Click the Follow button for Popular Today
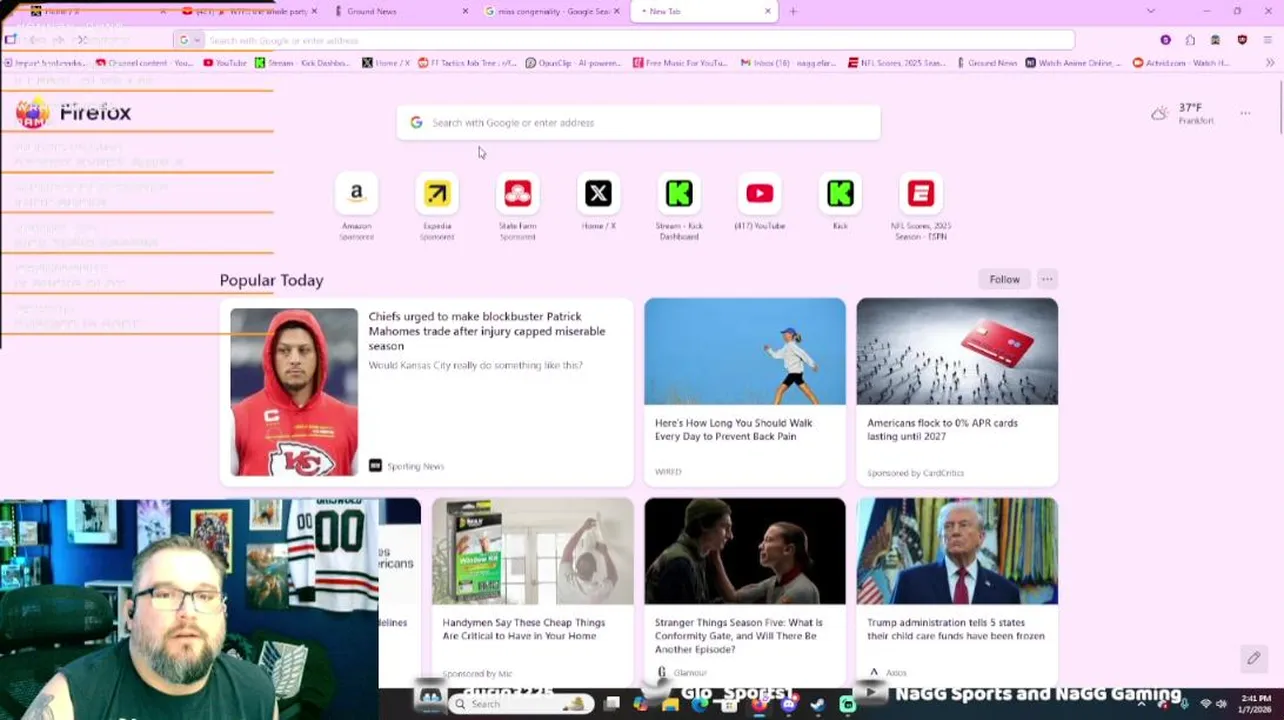 click(1004, 279)
